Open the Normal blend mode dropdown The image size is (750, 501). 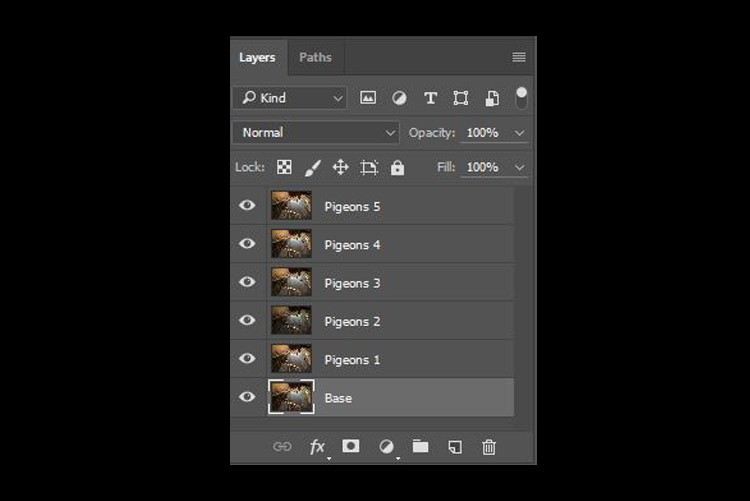316,133
